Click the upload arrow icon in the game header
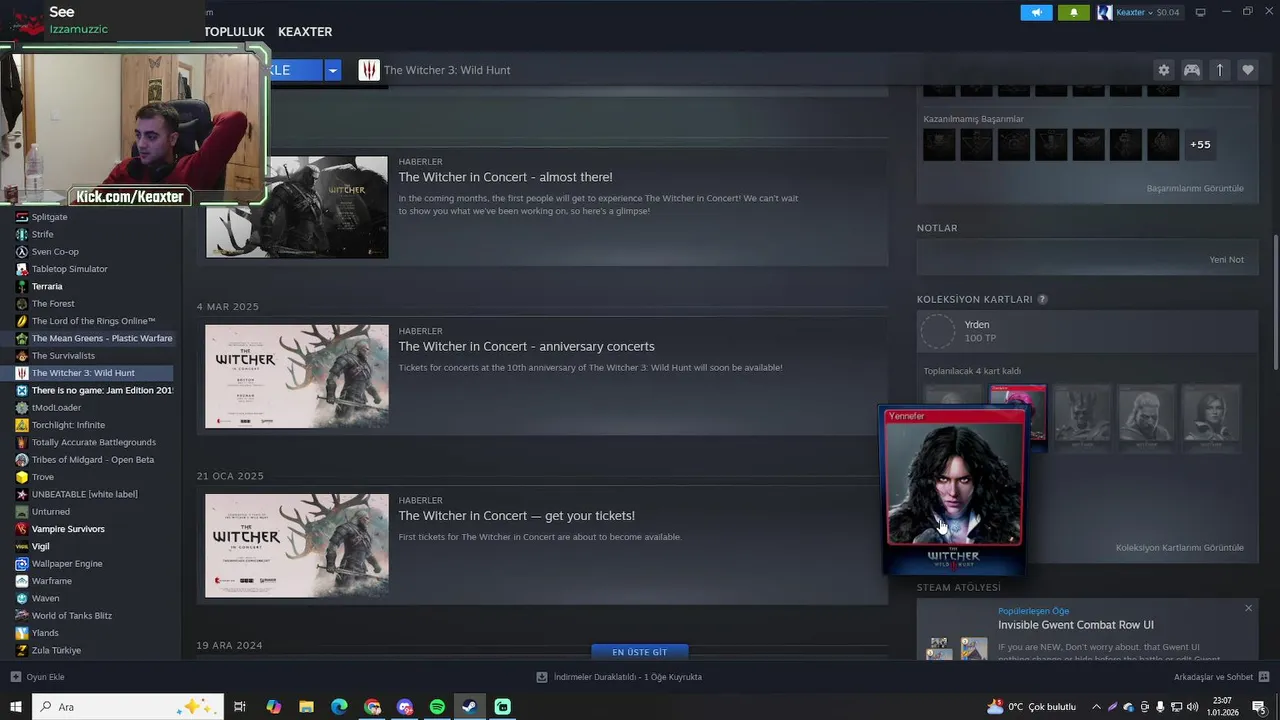The image size is (1280, 720). coord(1220,70)
